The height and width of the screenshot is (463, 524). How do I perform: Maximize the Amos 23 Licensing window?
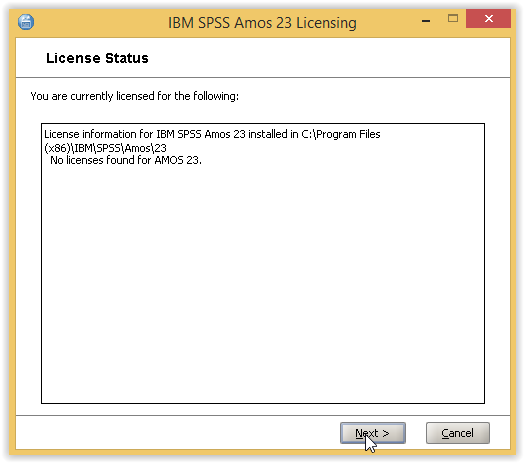point(453,19)
